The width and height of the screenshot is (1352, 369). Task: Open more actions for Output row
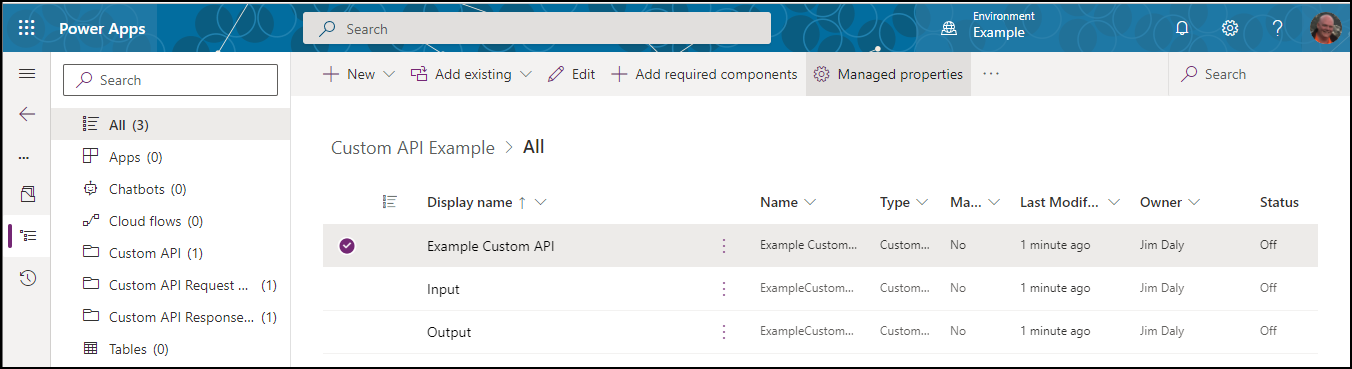(725, 332)
